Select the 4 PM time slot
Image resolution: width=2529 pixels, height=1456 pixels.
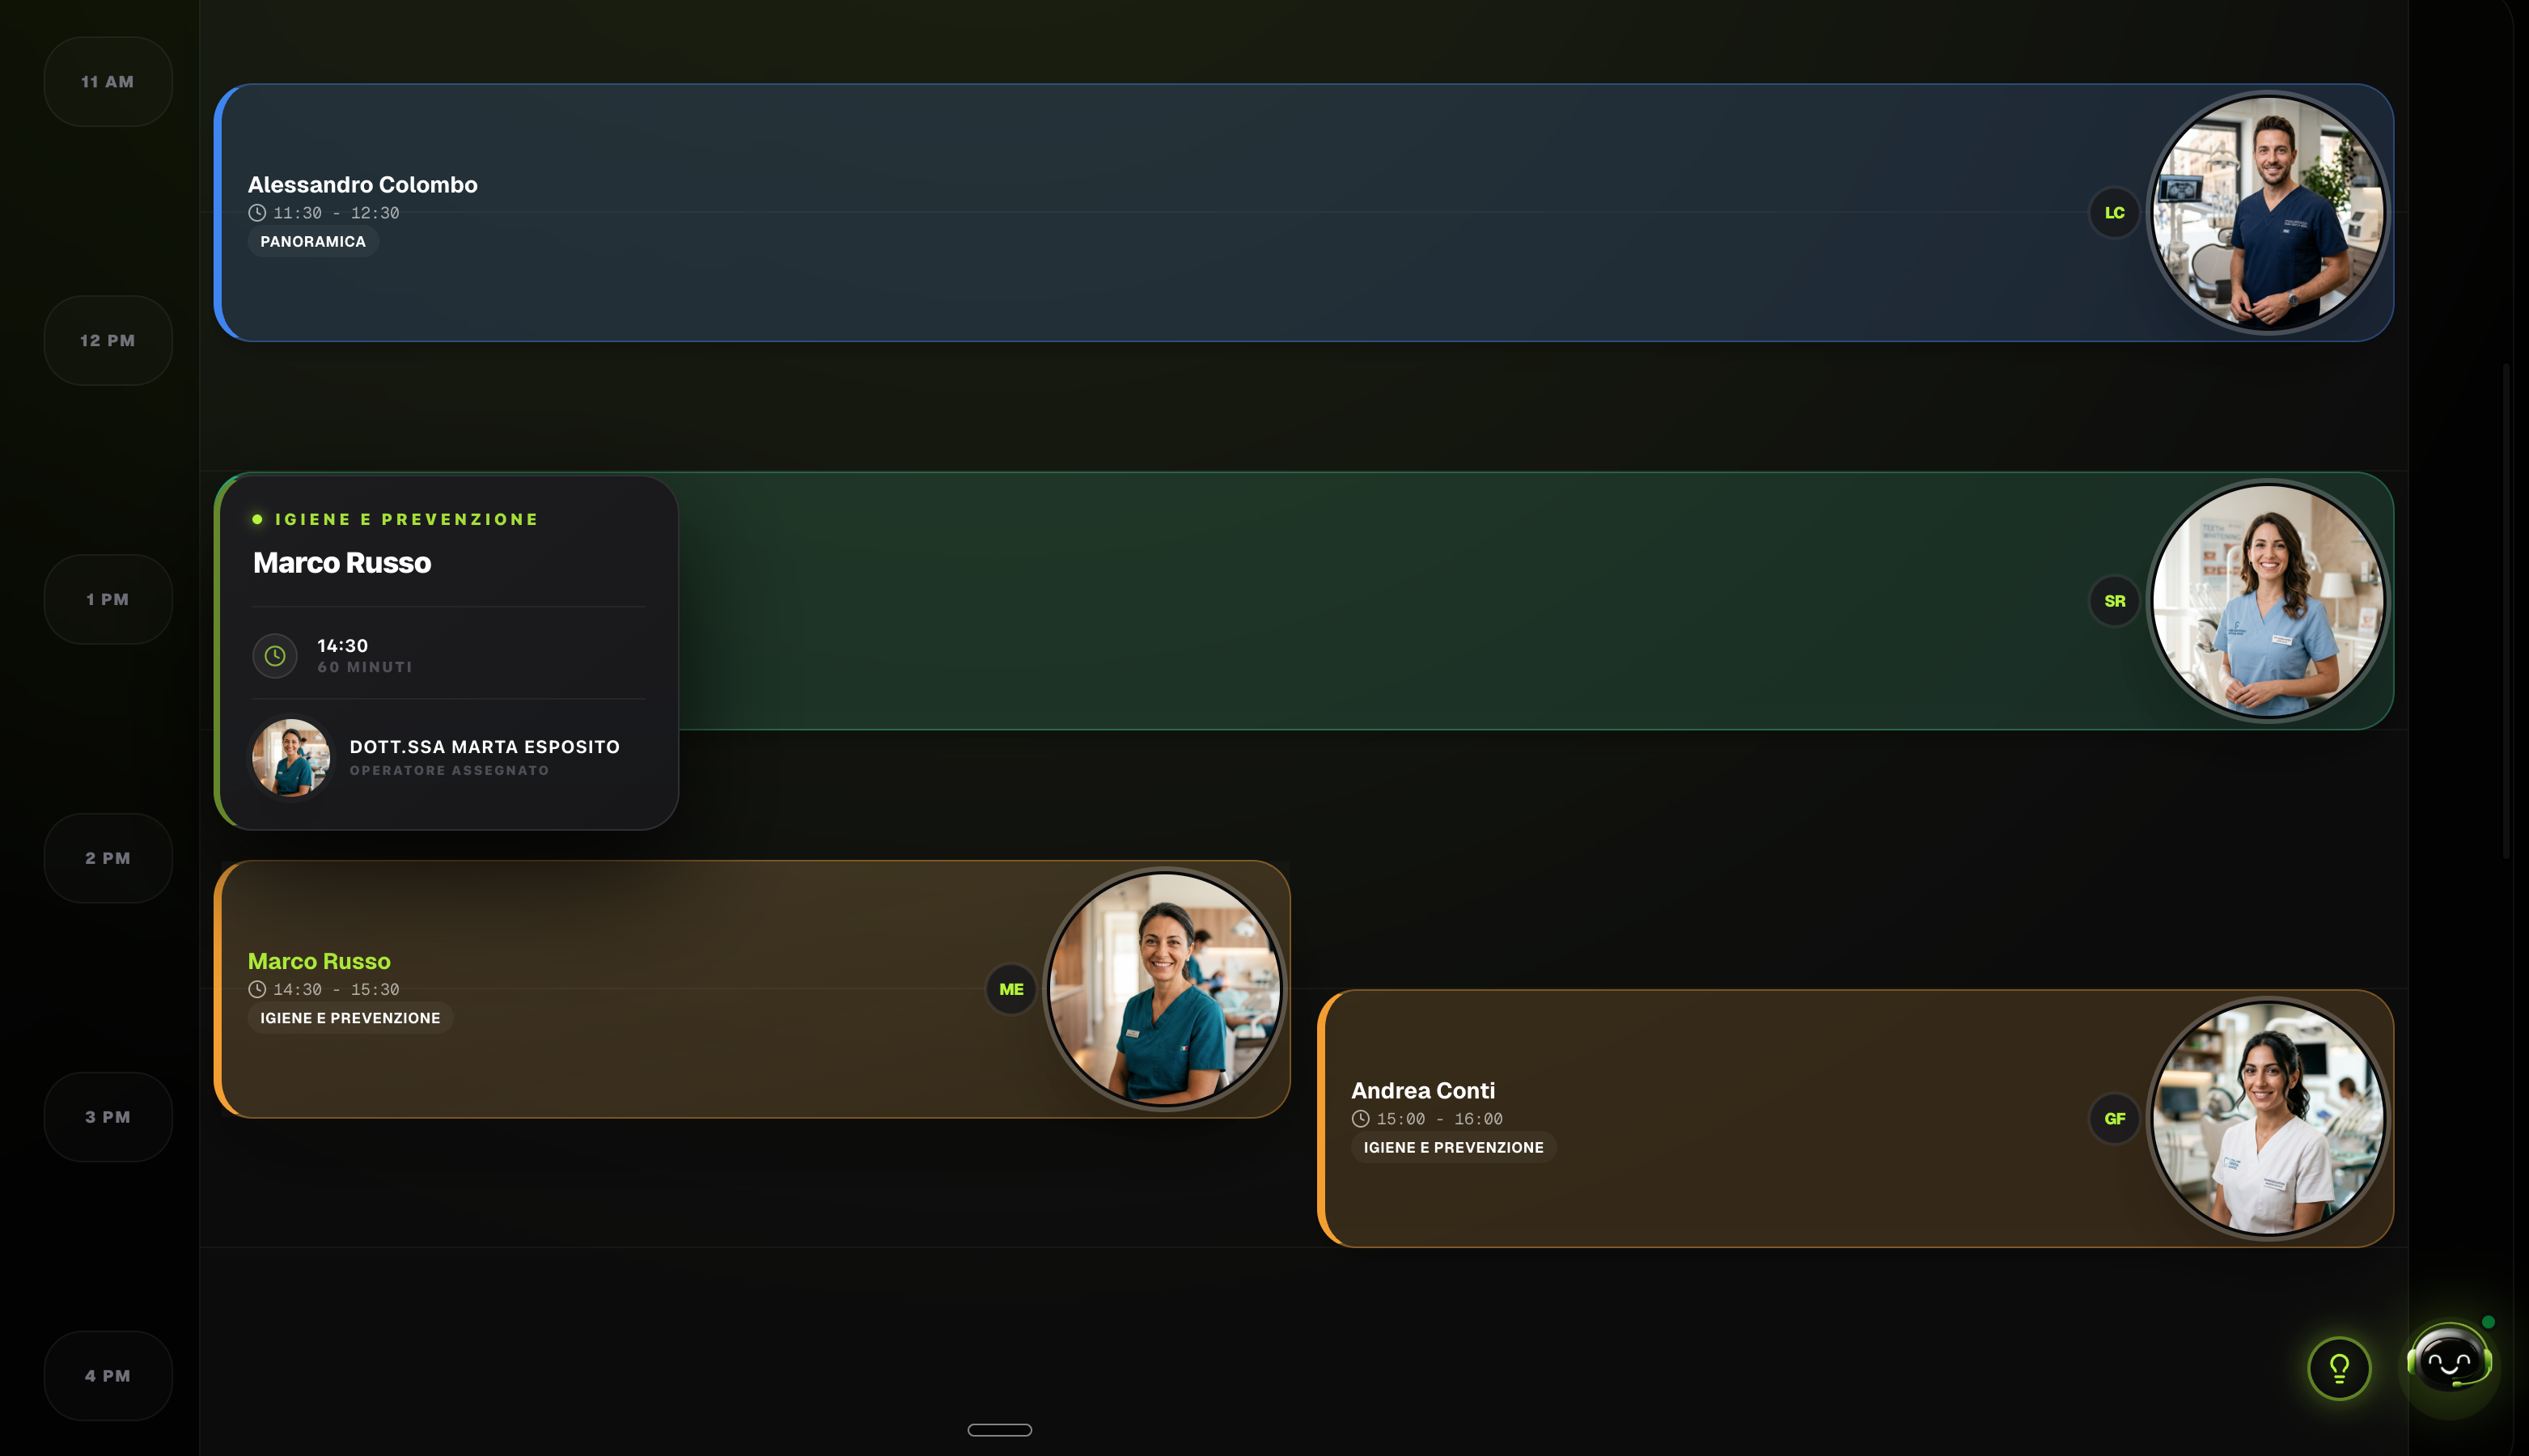[108, 1376]
